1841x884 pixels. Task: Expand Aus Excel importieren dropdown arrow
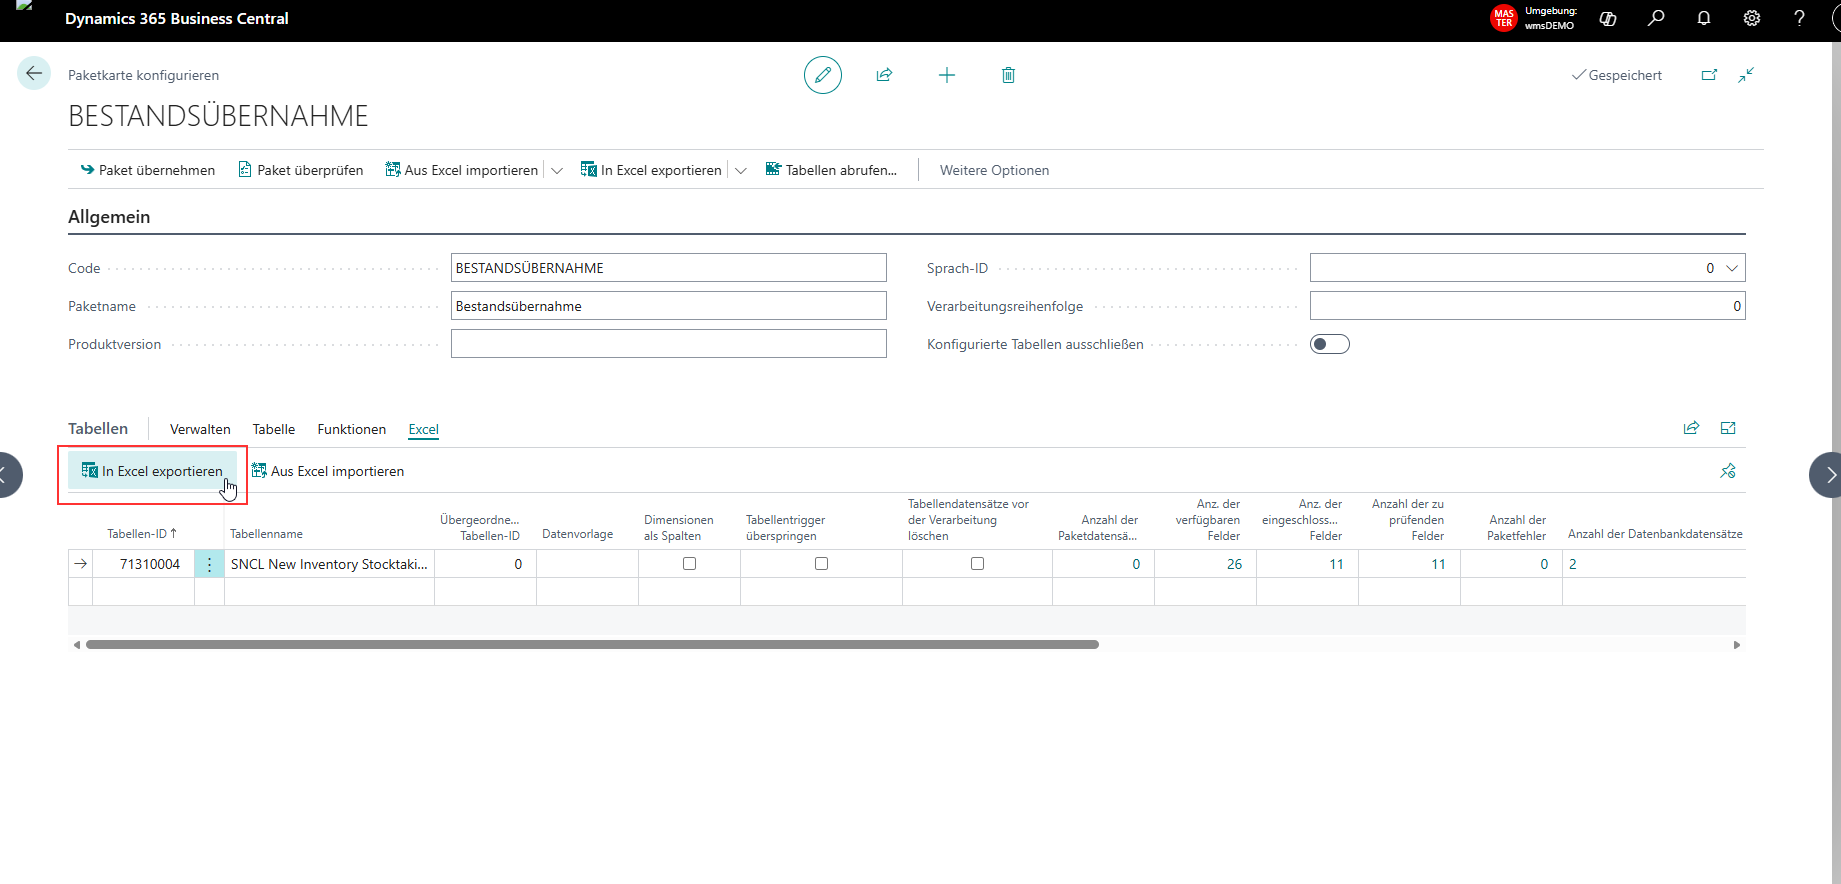pos(557,170)
